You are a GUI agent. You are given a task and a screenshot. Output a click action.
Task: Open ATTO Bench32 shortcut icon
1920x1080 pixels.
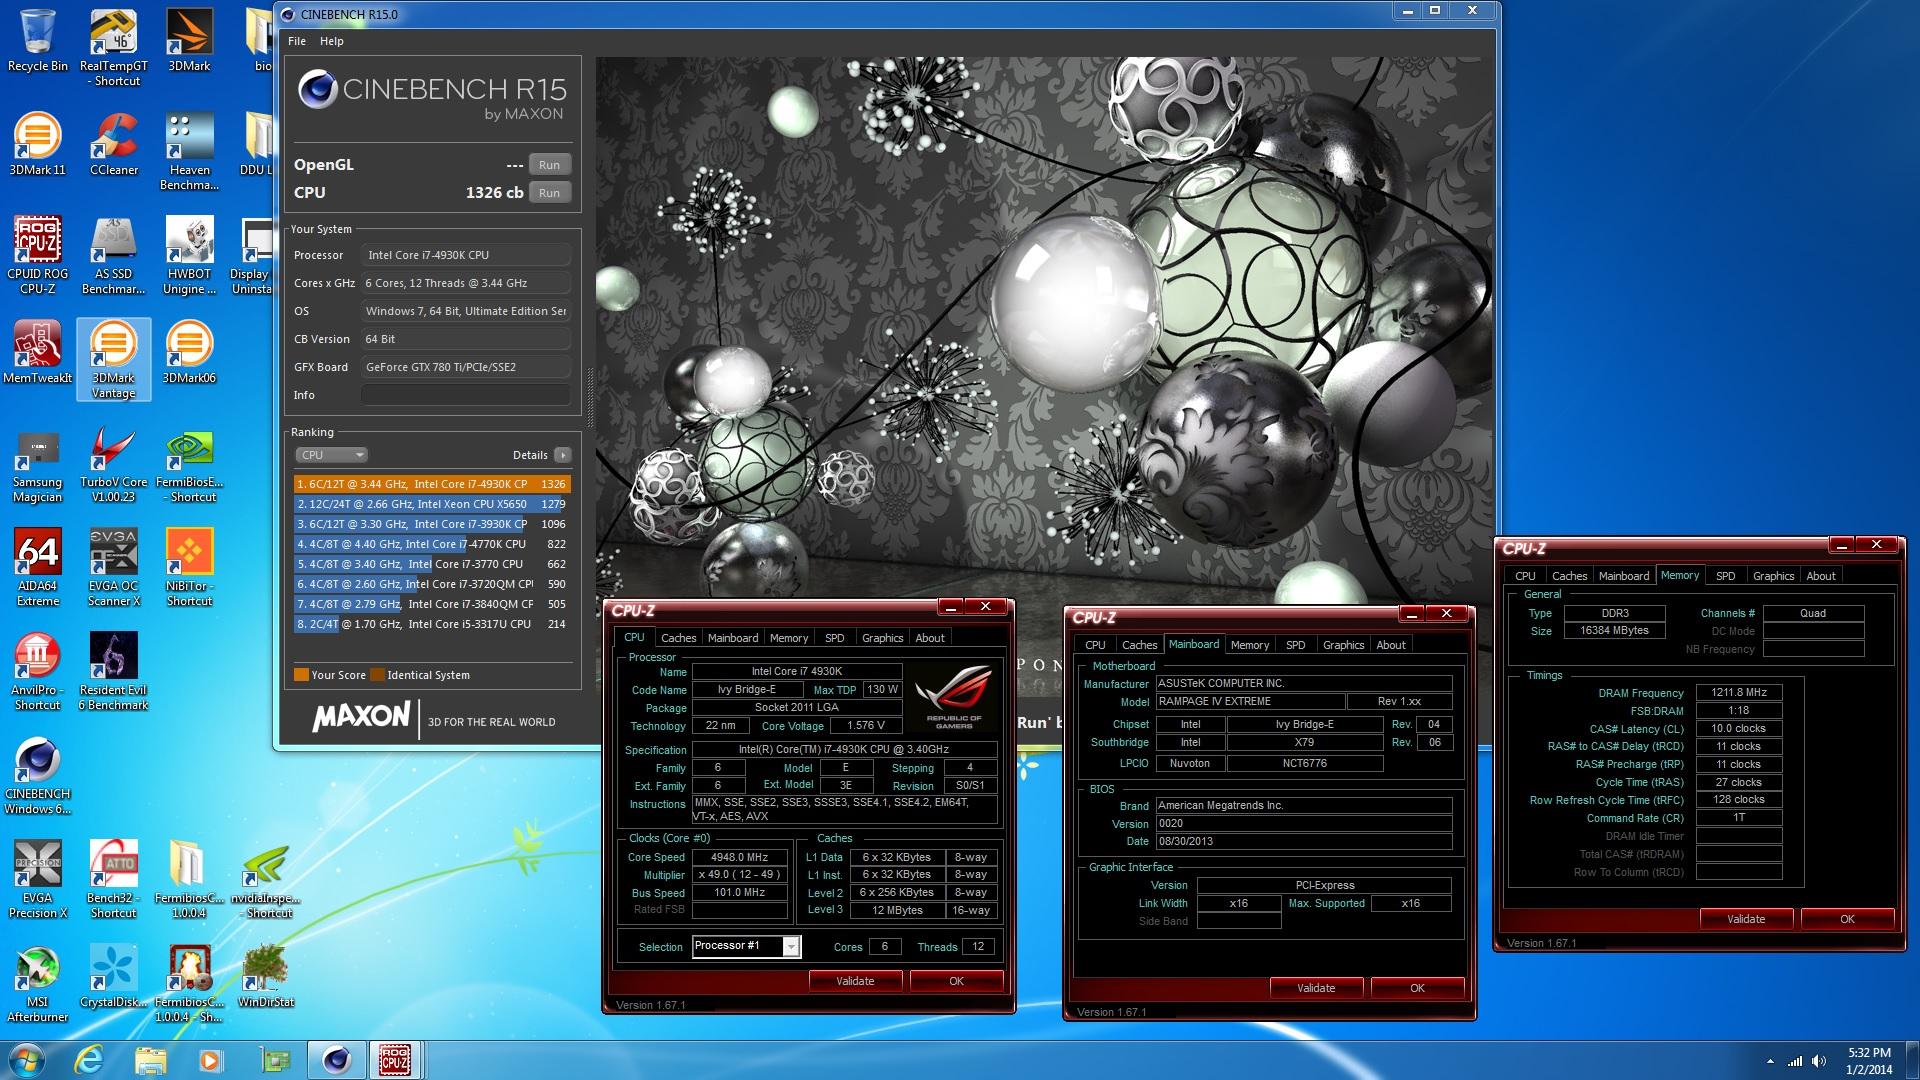(x=113, y=879)
